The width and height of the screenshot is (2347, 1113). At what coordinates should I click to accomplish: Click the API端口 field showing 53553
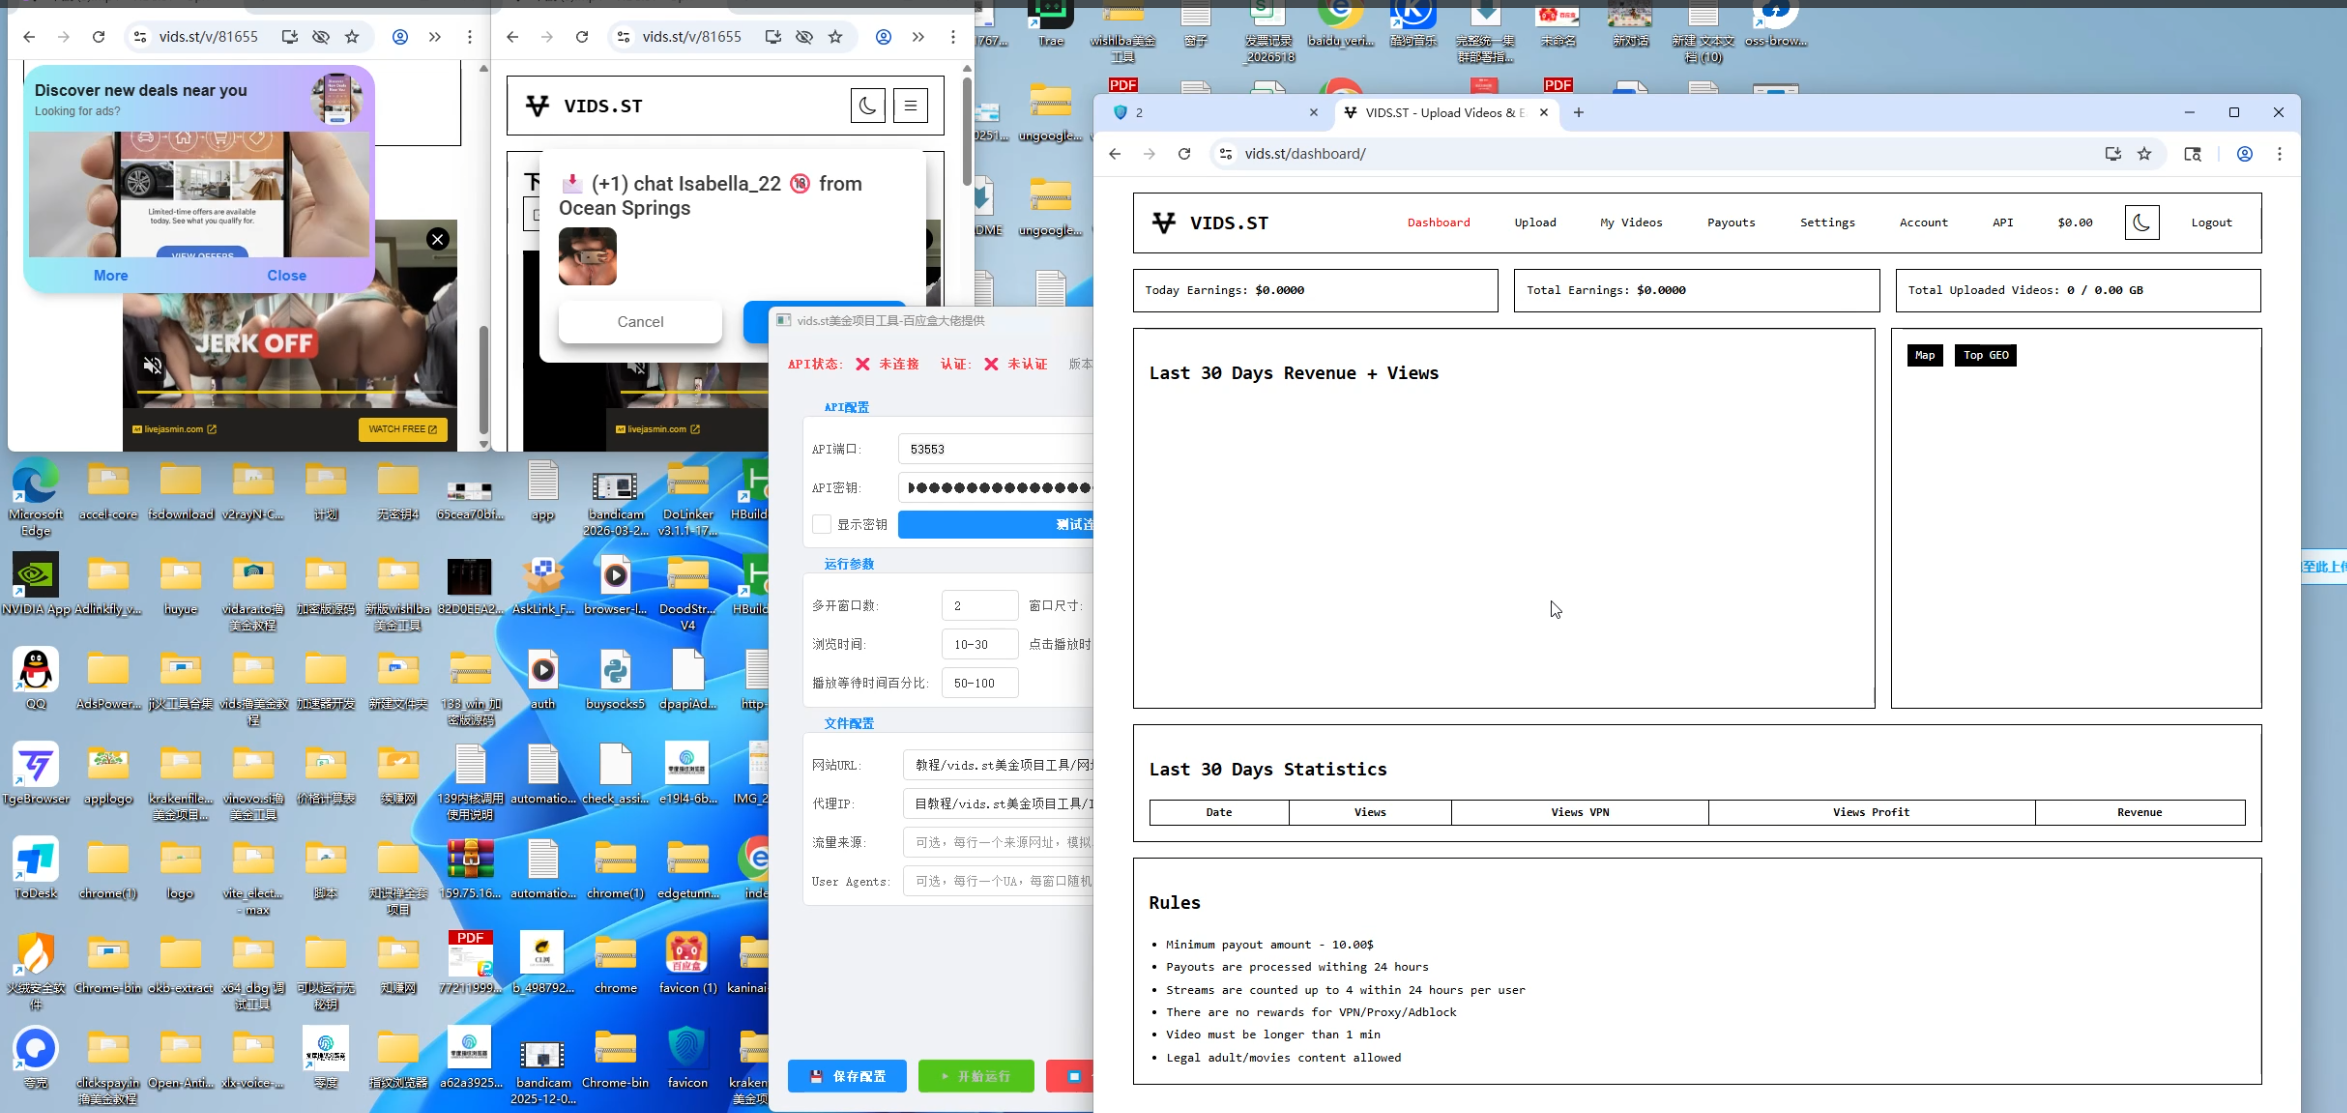(995, 449)
